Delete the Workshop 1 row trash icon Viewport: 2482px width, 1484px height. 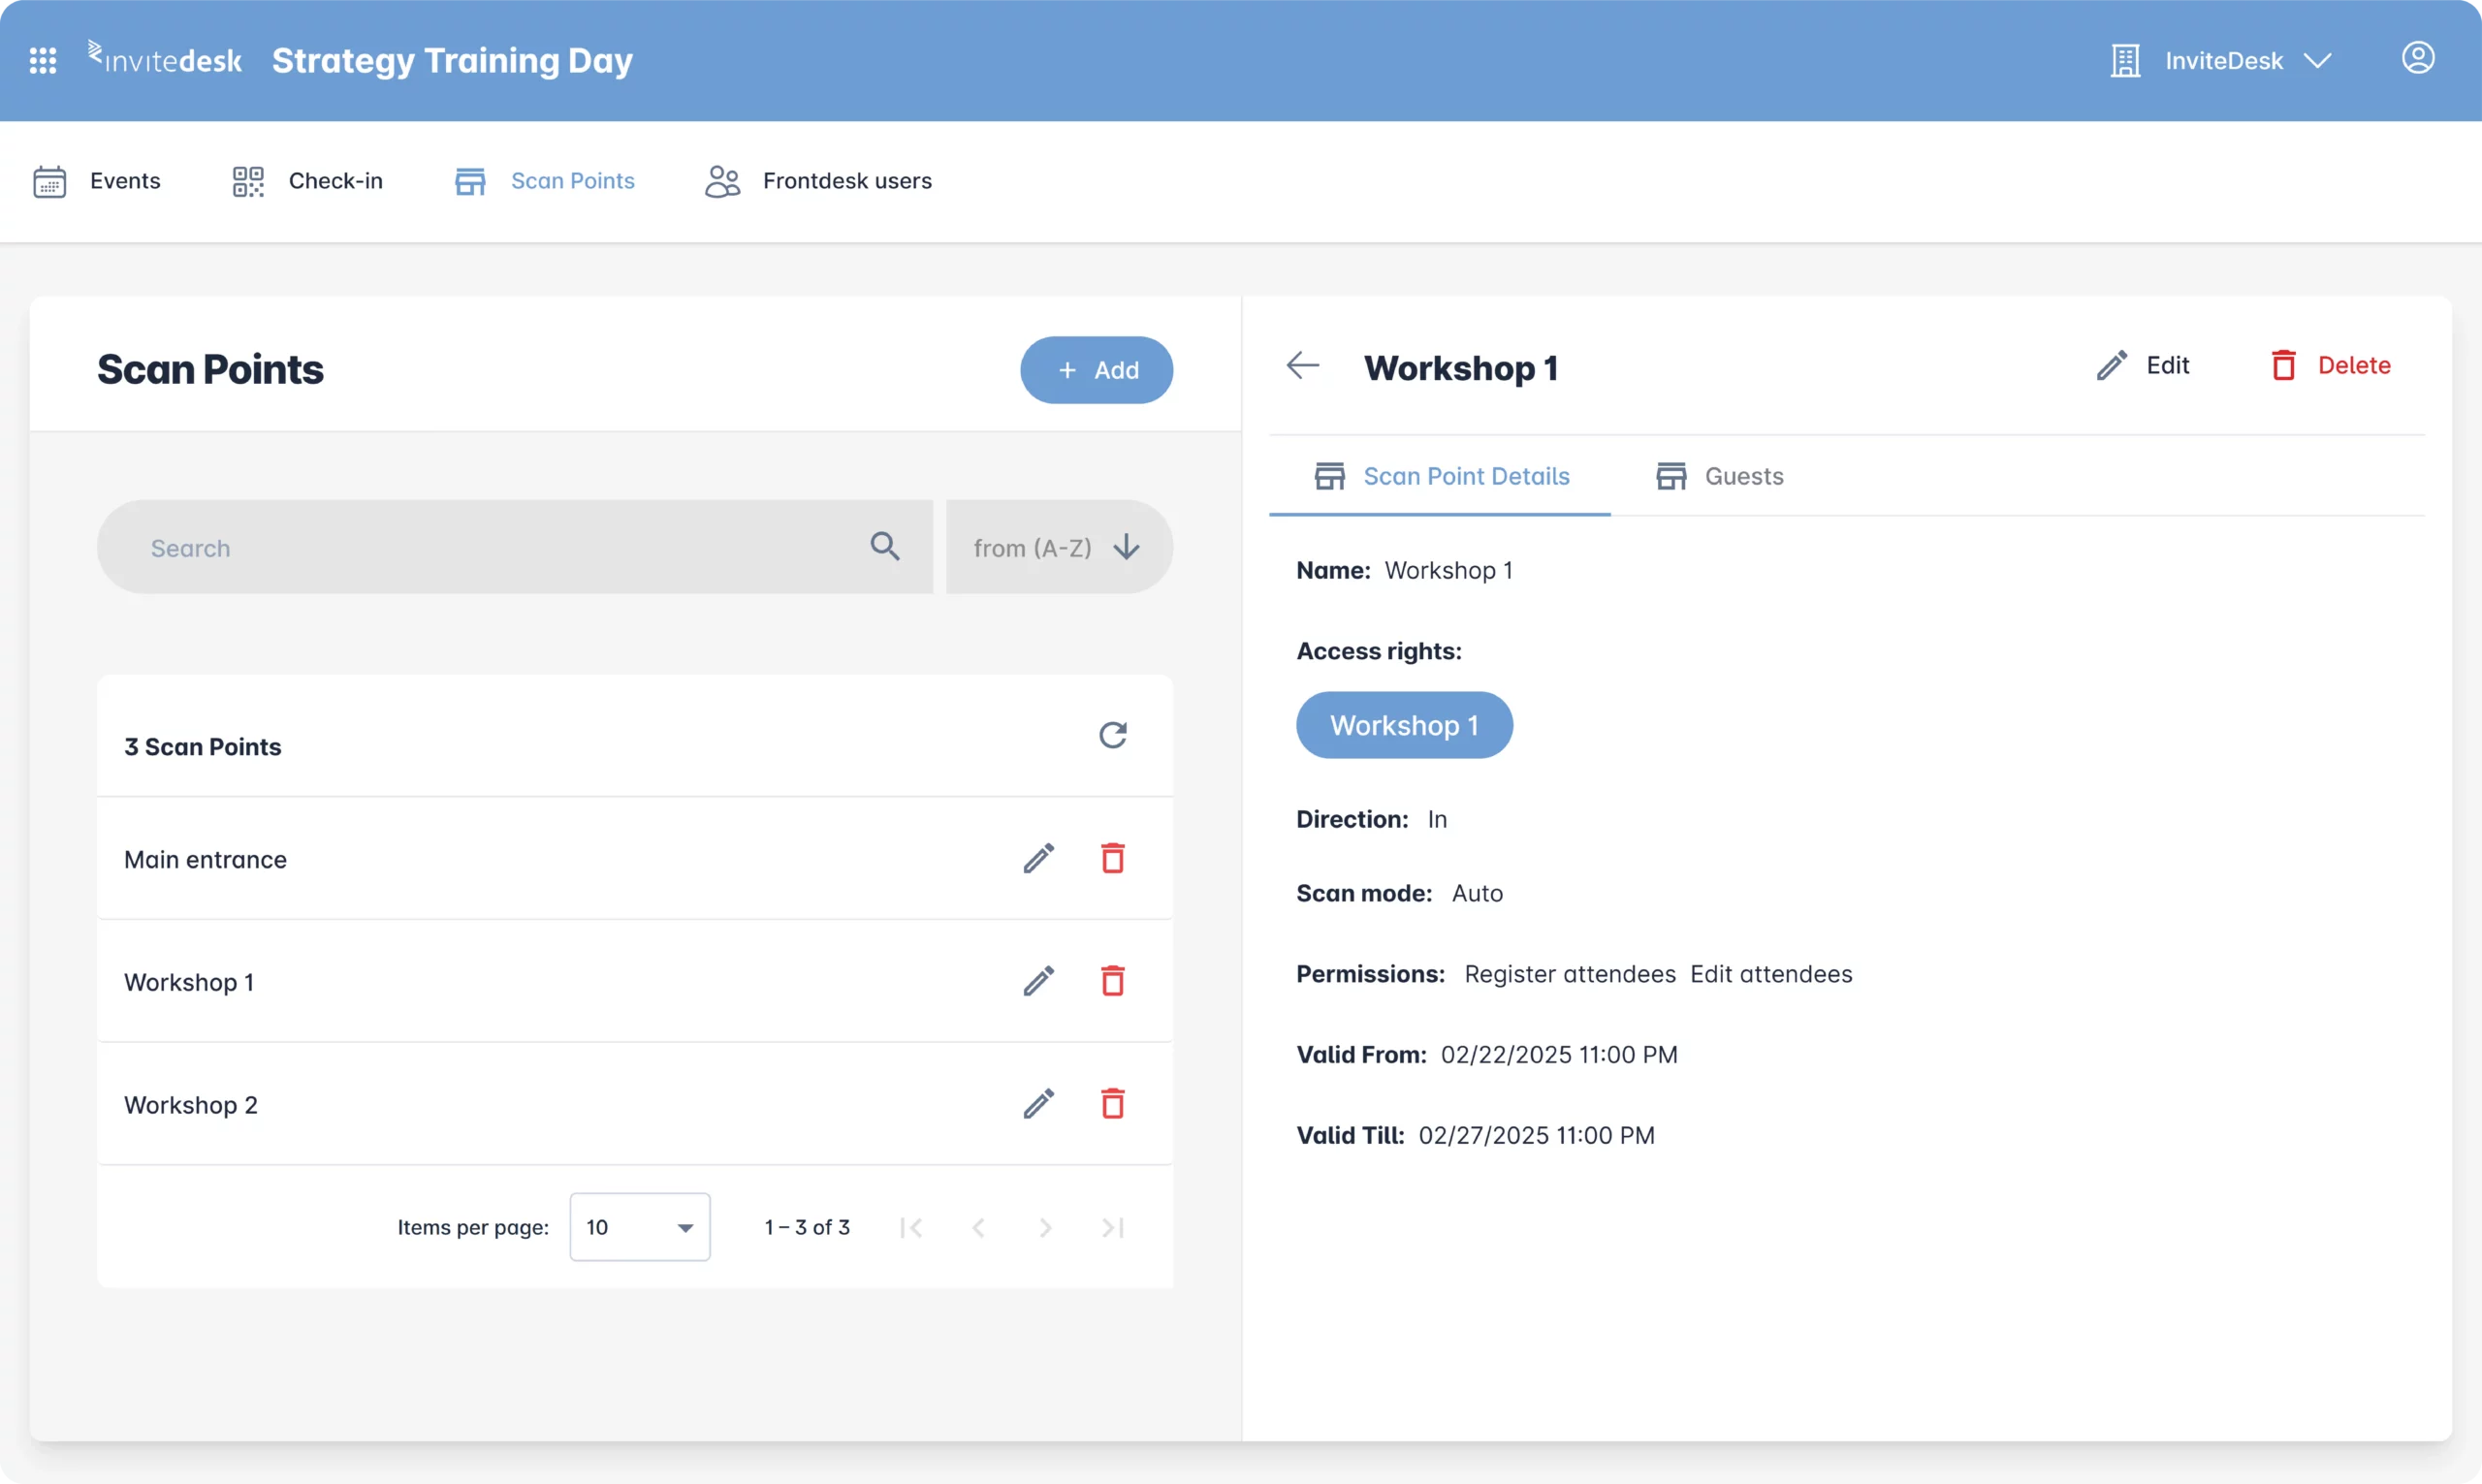1112,981
